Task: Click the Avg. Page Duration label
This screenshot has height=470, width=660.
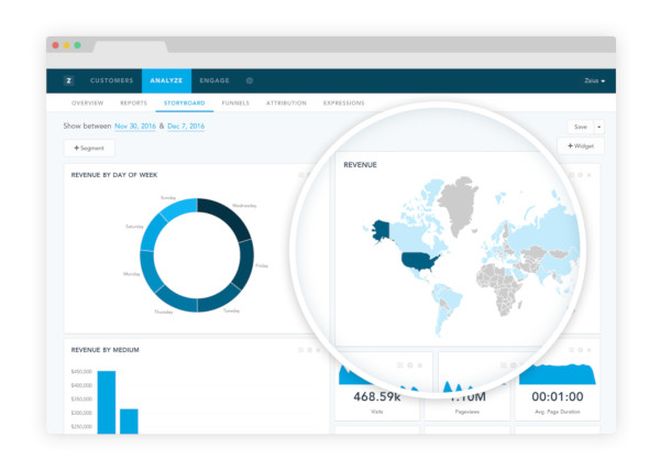Action: coord(557,412)
